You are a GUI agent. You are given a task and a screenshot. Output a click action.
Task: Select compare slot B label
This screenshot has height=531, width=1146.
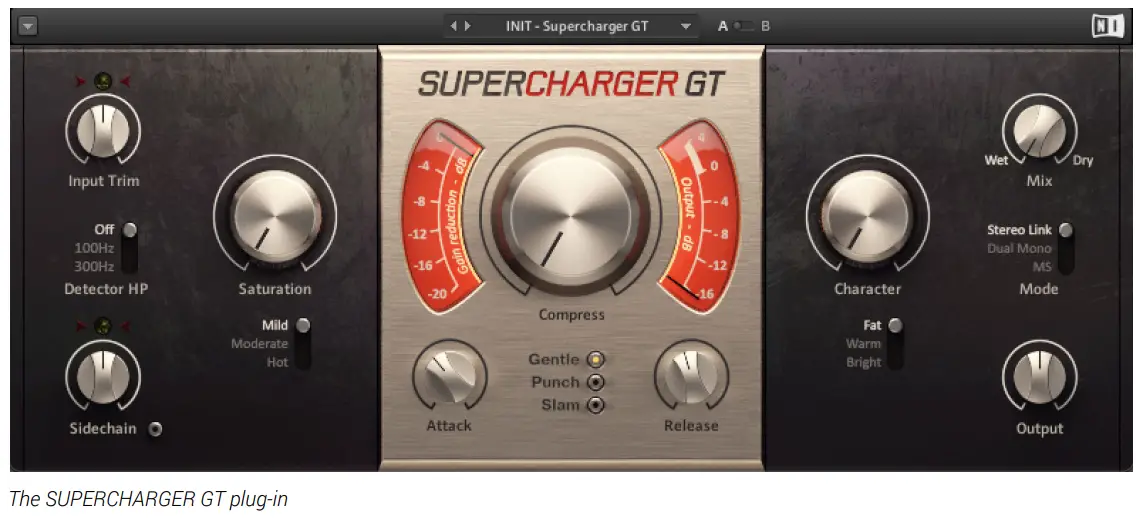click(x=765, y=26)
